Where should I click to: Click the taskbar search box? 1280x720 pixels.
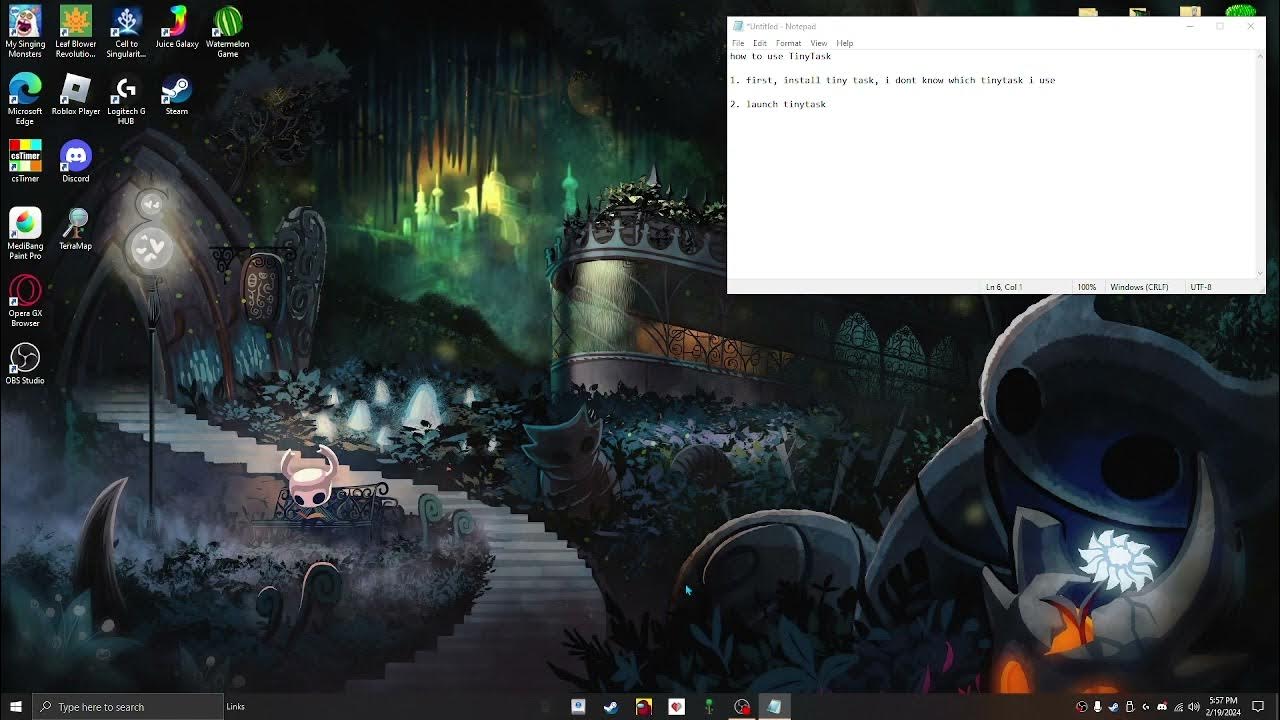(x=128, y=706)
